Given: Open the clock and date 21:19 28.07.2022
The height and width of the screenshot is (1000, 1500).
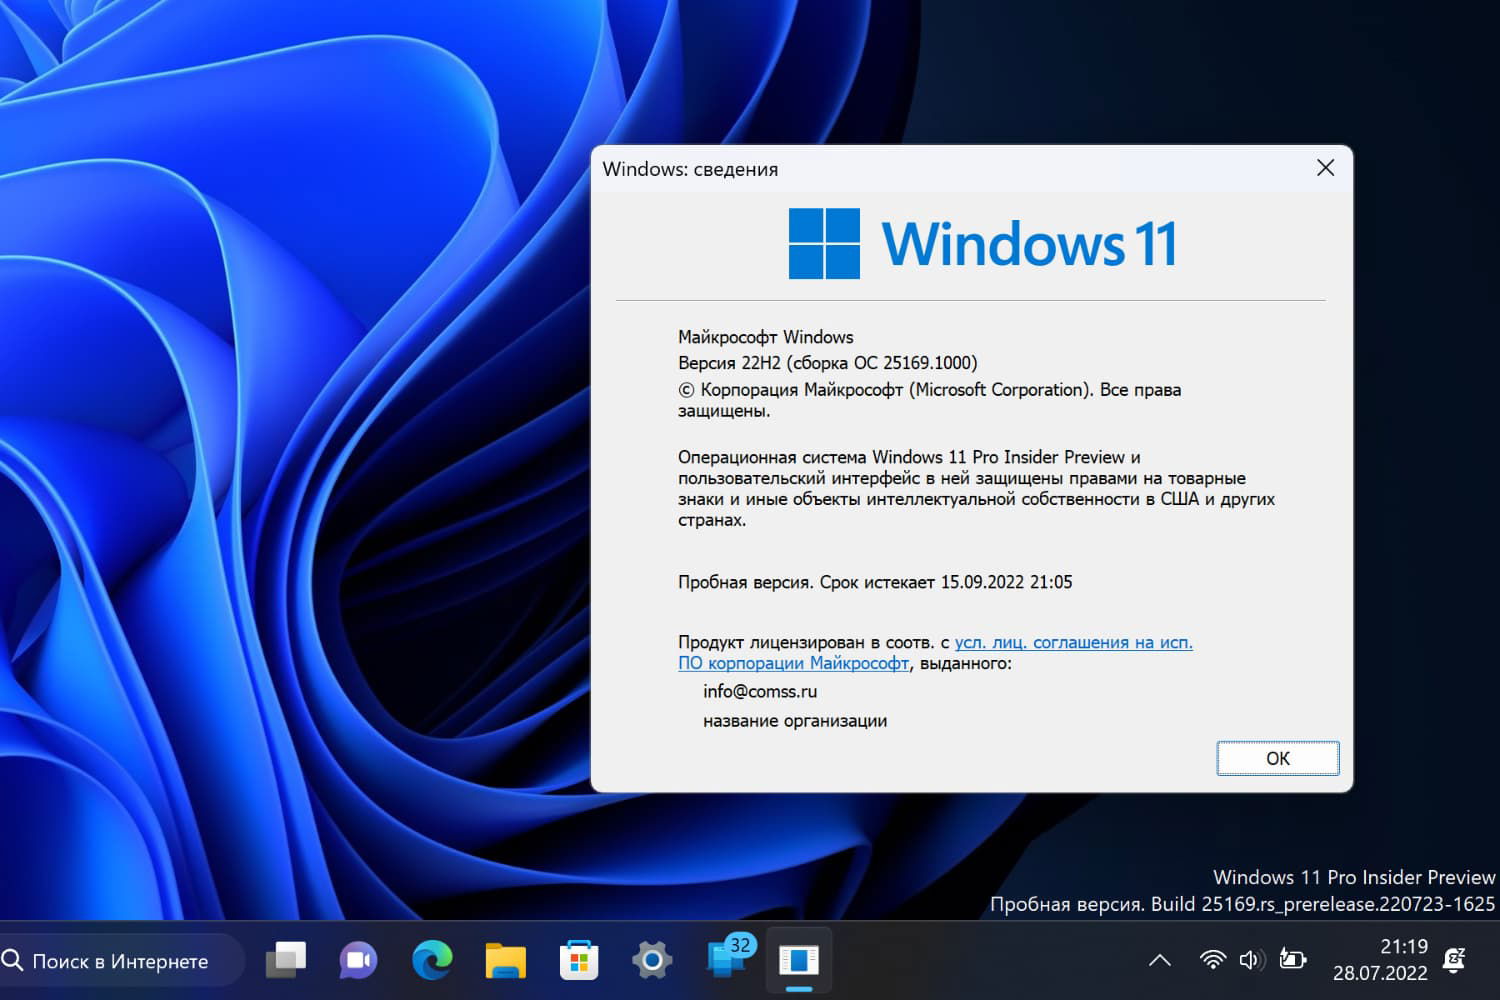Looking at the screenshot, I should 1380,959.
